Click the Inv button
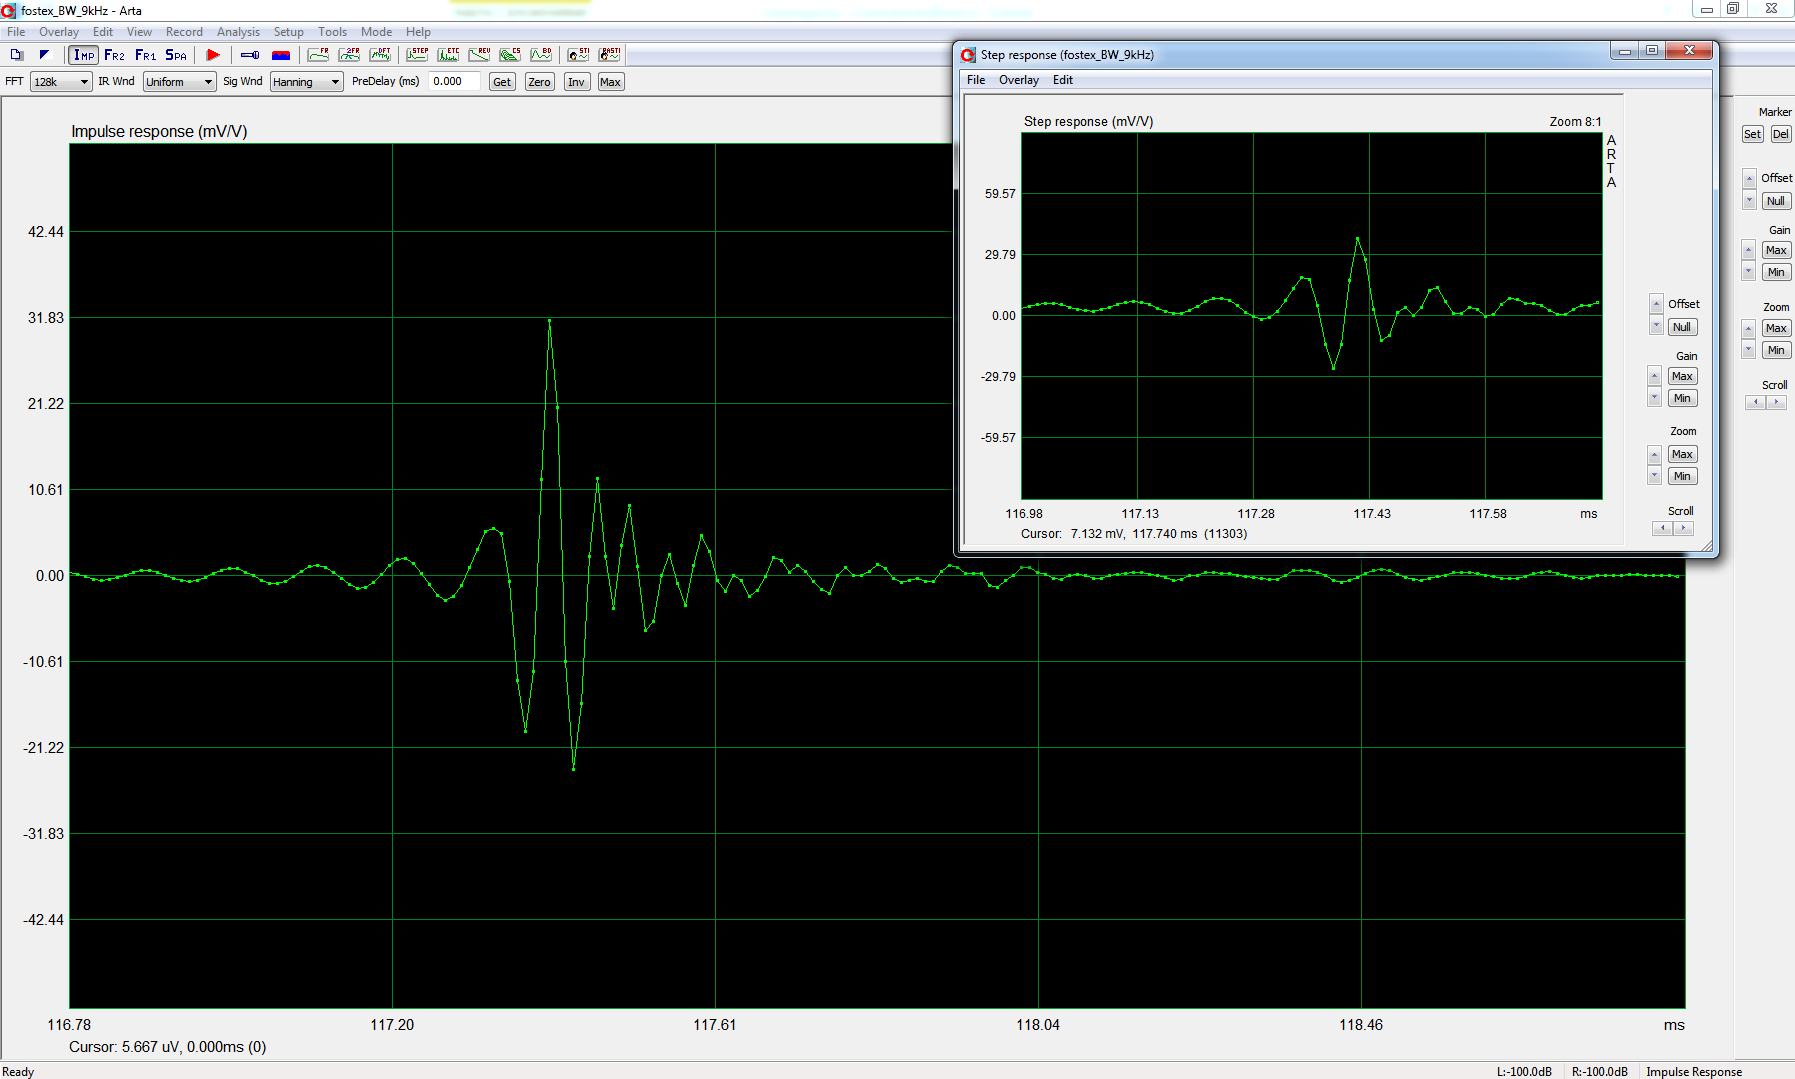The image size is (1795, 1079). point(576,82)
